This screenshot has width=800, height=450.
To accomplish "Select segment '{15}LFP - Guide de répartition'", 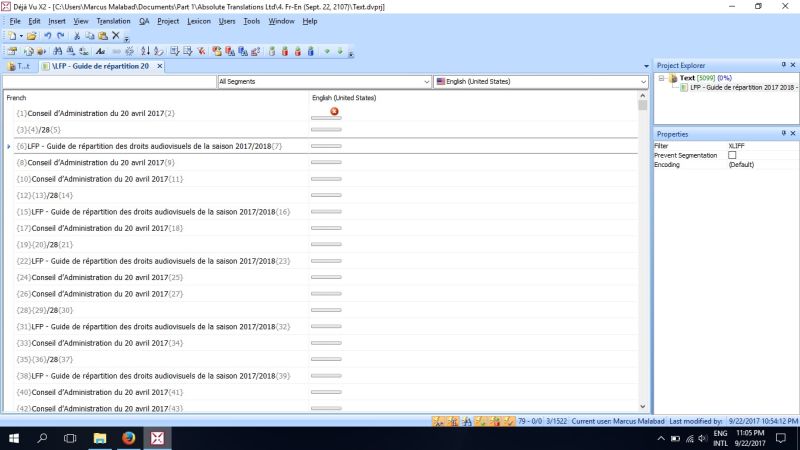I will pos(153,212).
